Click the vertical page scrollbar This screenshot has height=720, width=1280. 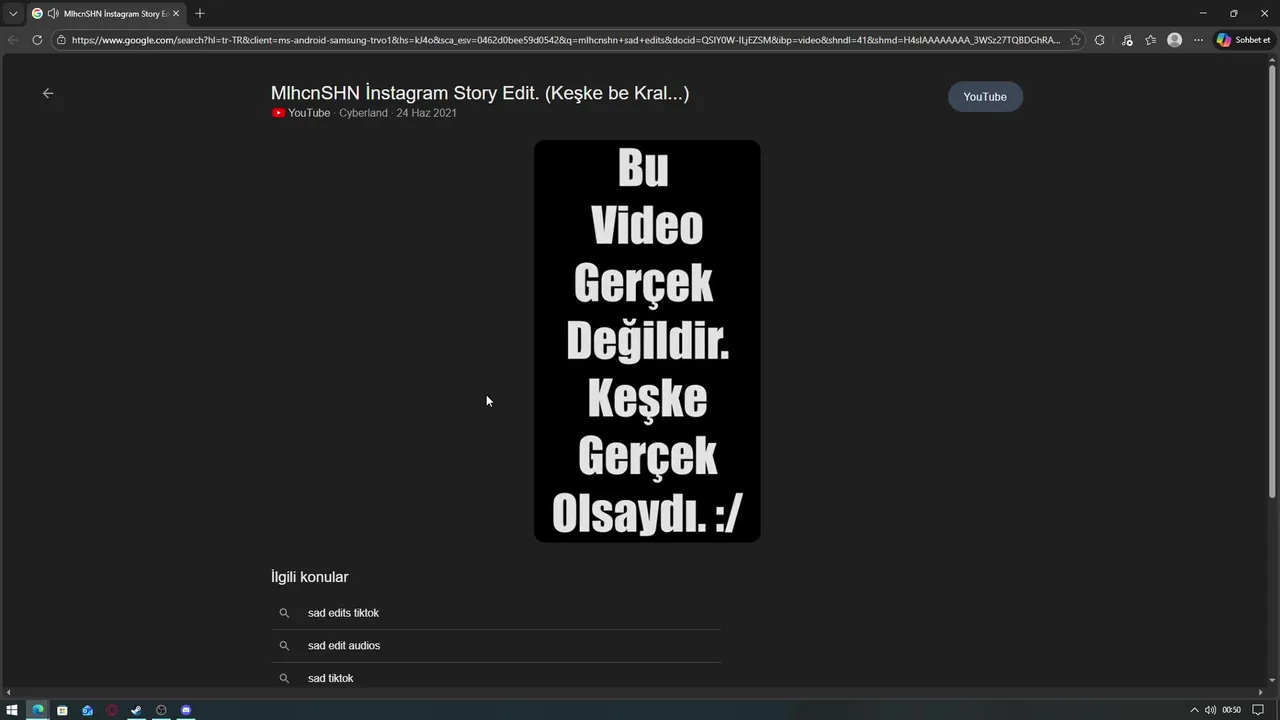point(1272,280)
